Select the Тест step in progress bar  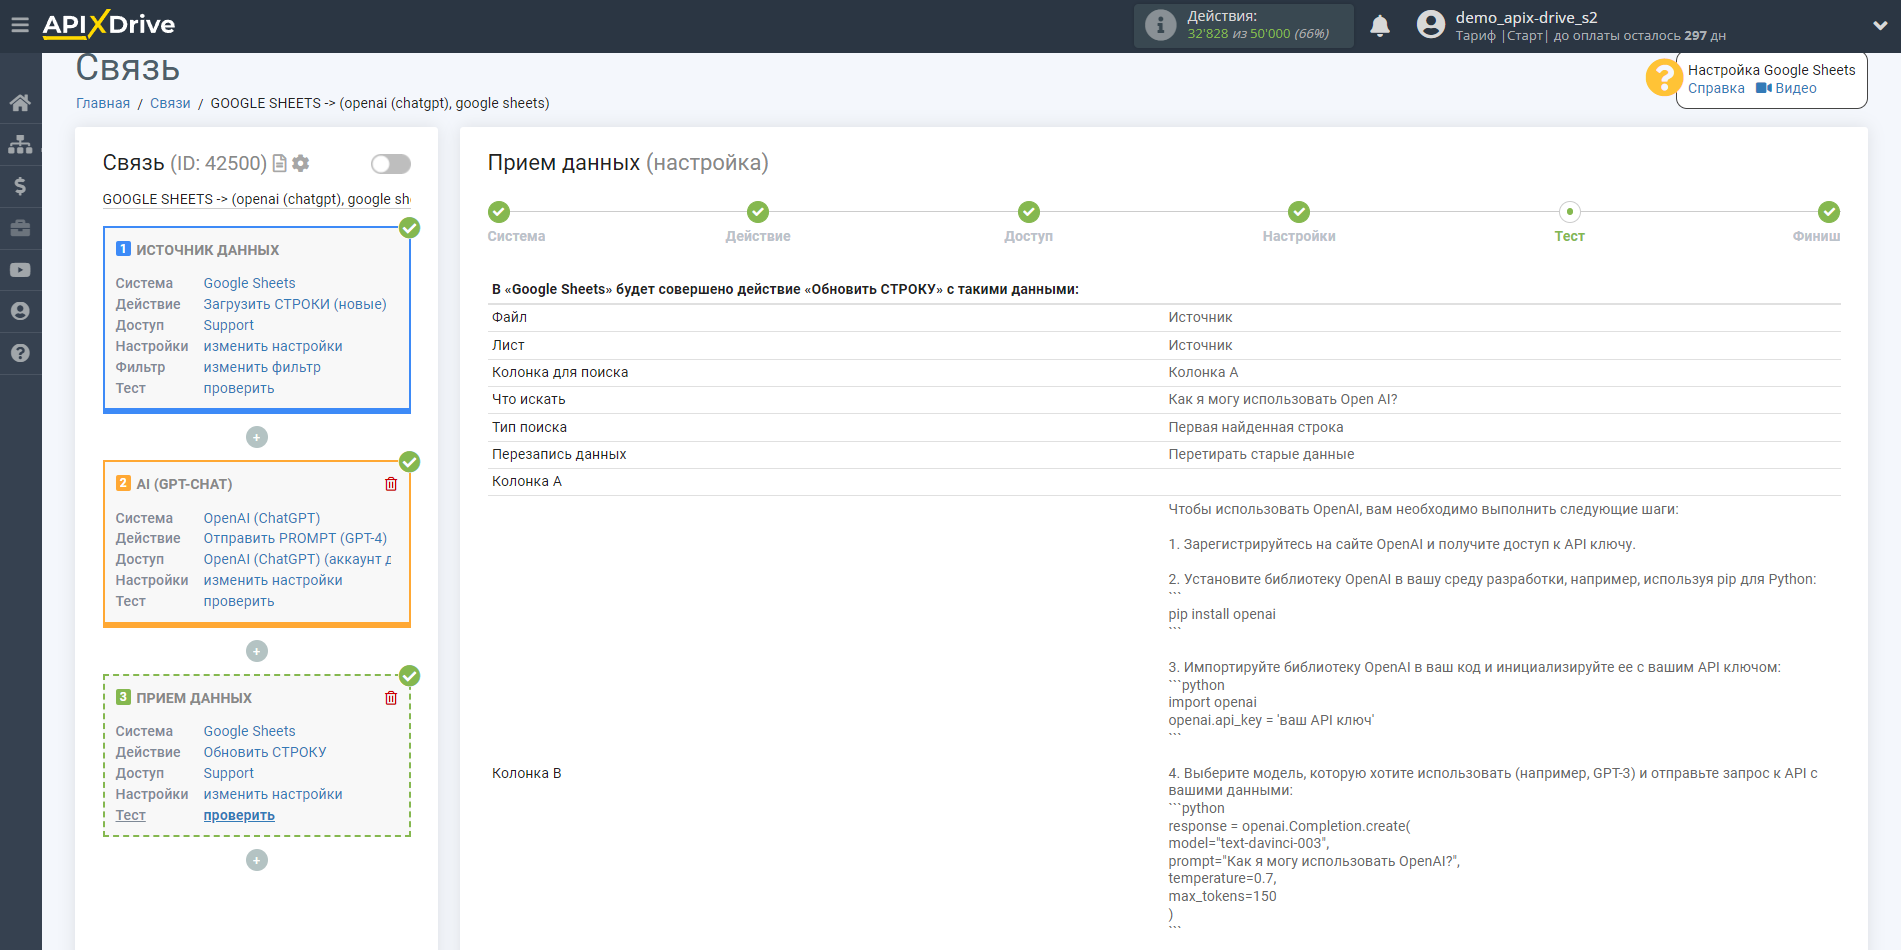pyautogui.click(x=1570, y=212)
